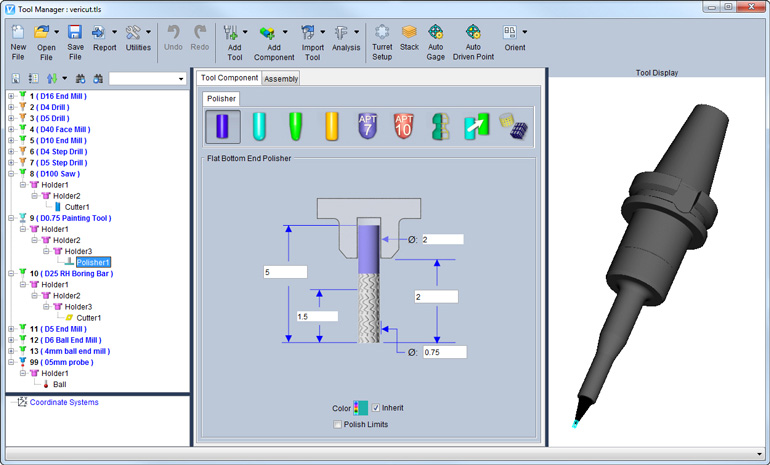This screenshot has width=770, height=465.
Task: Uncheck the Inherit color checkbox
Action: click(x=376, y=408)
